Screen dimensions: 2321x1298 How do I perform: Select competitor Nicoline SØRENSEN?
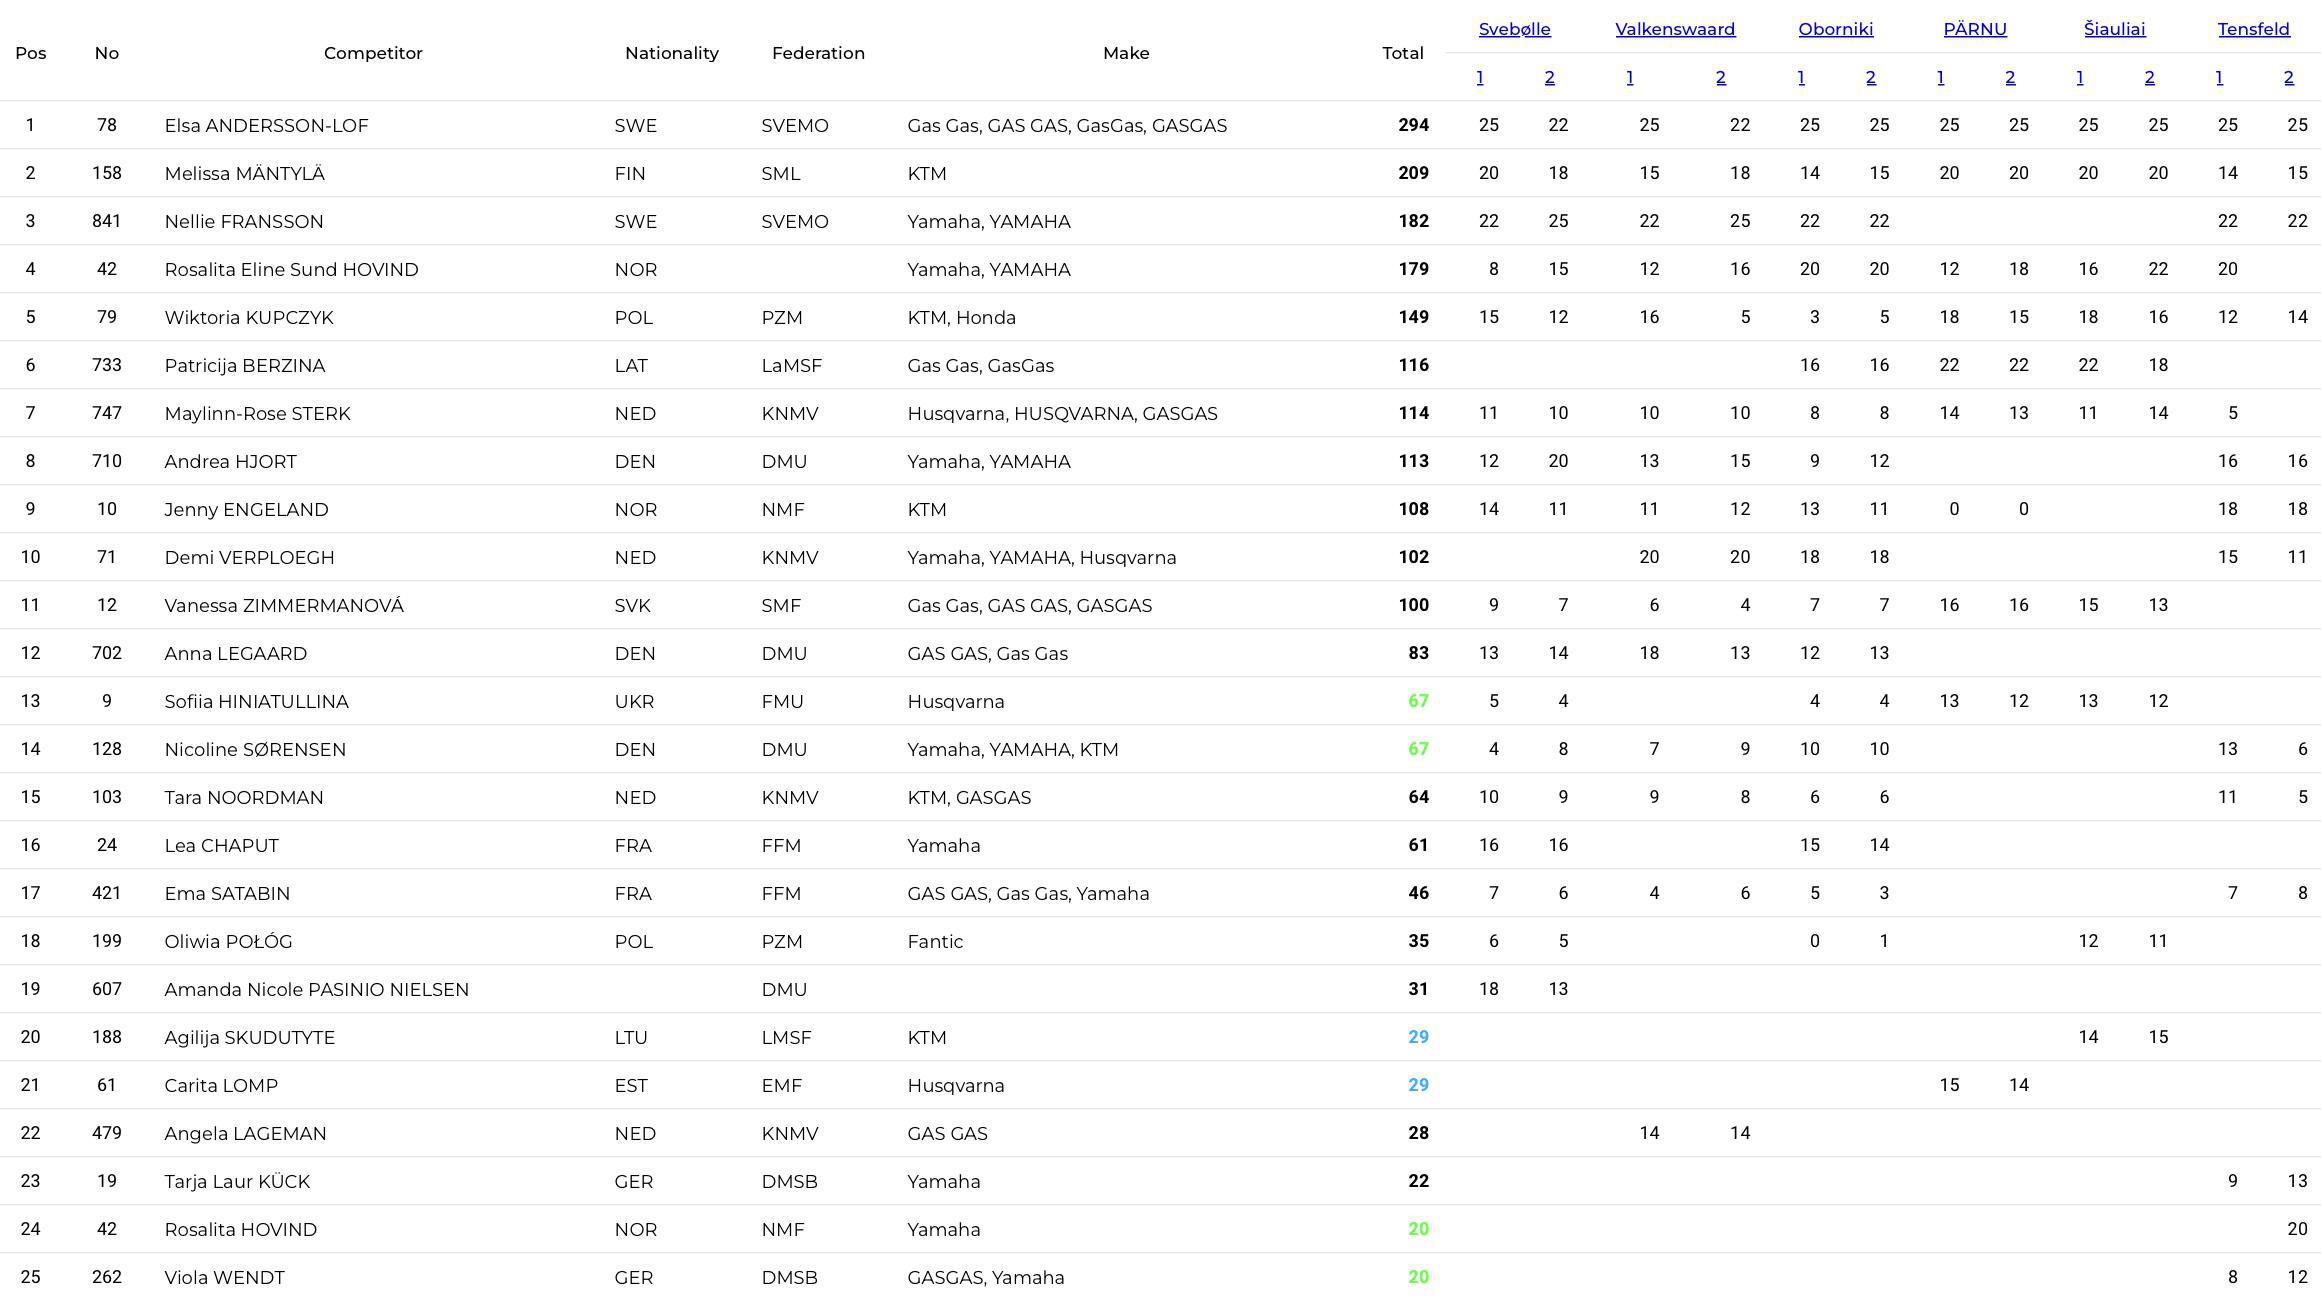coord(255,749)
